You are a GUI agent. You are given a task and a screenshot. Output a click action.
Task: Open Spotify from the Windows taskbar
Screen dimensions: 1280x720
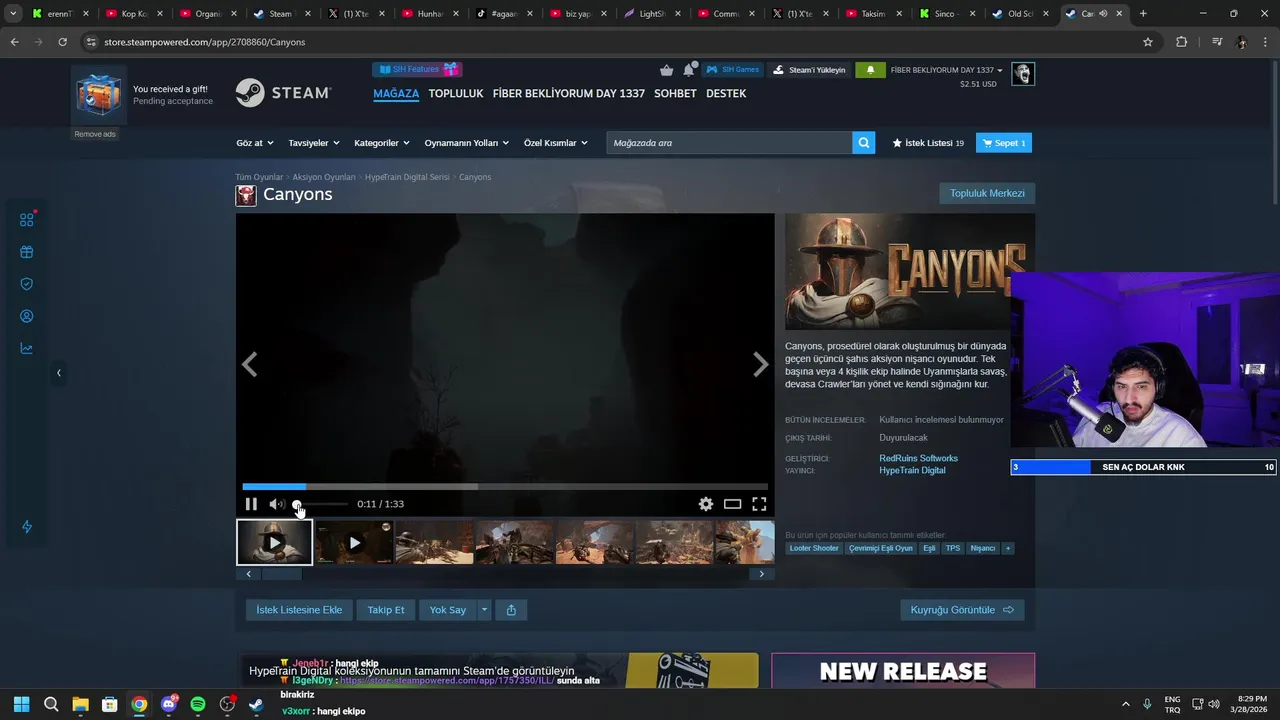click(198, 704)
